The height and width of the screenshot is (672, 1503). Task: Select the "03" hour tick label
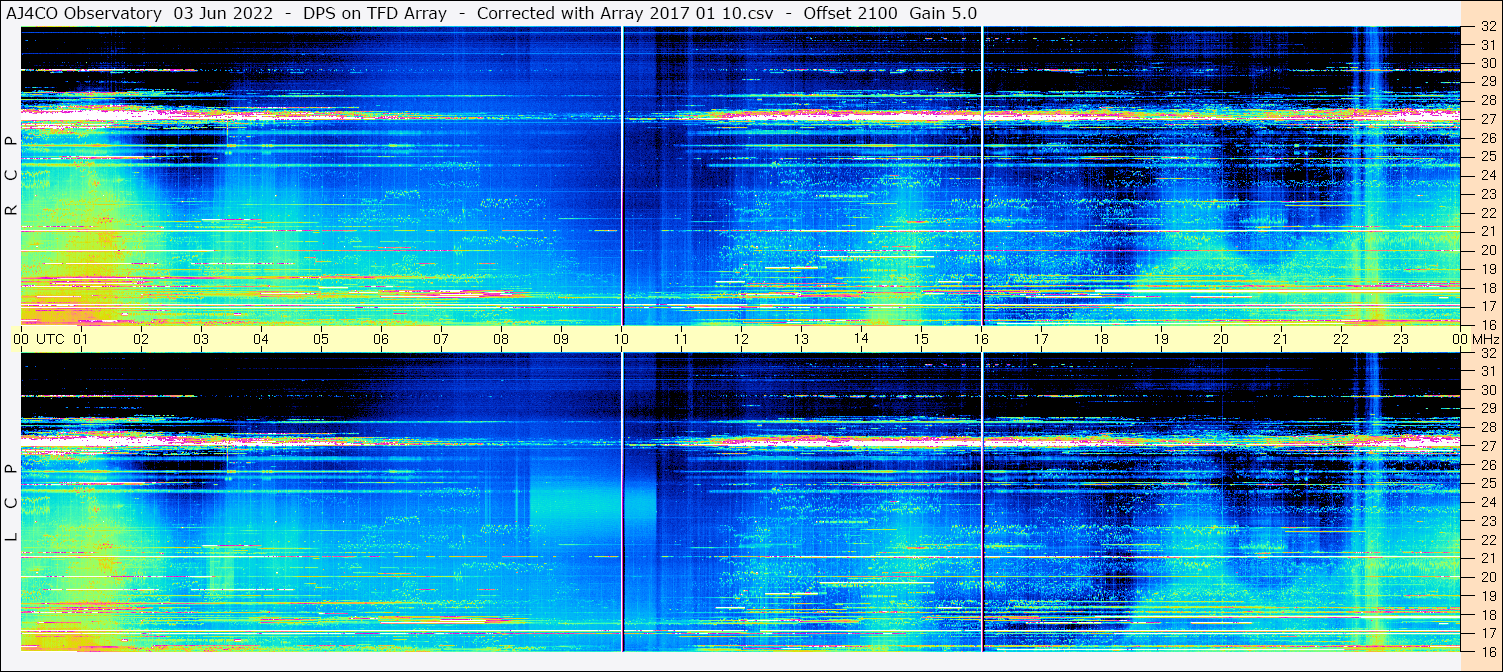(x=201, y=339)
